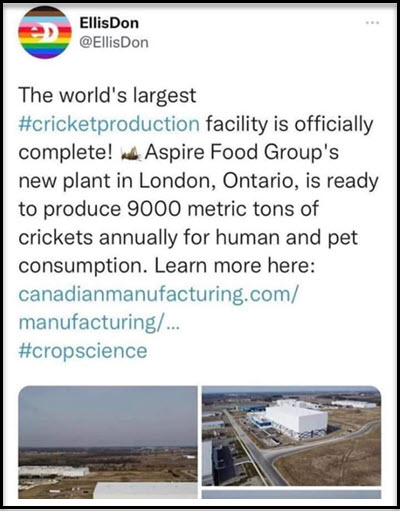The image size is (400, 511).
Task: View the right photo with white building
Action: 292,436
